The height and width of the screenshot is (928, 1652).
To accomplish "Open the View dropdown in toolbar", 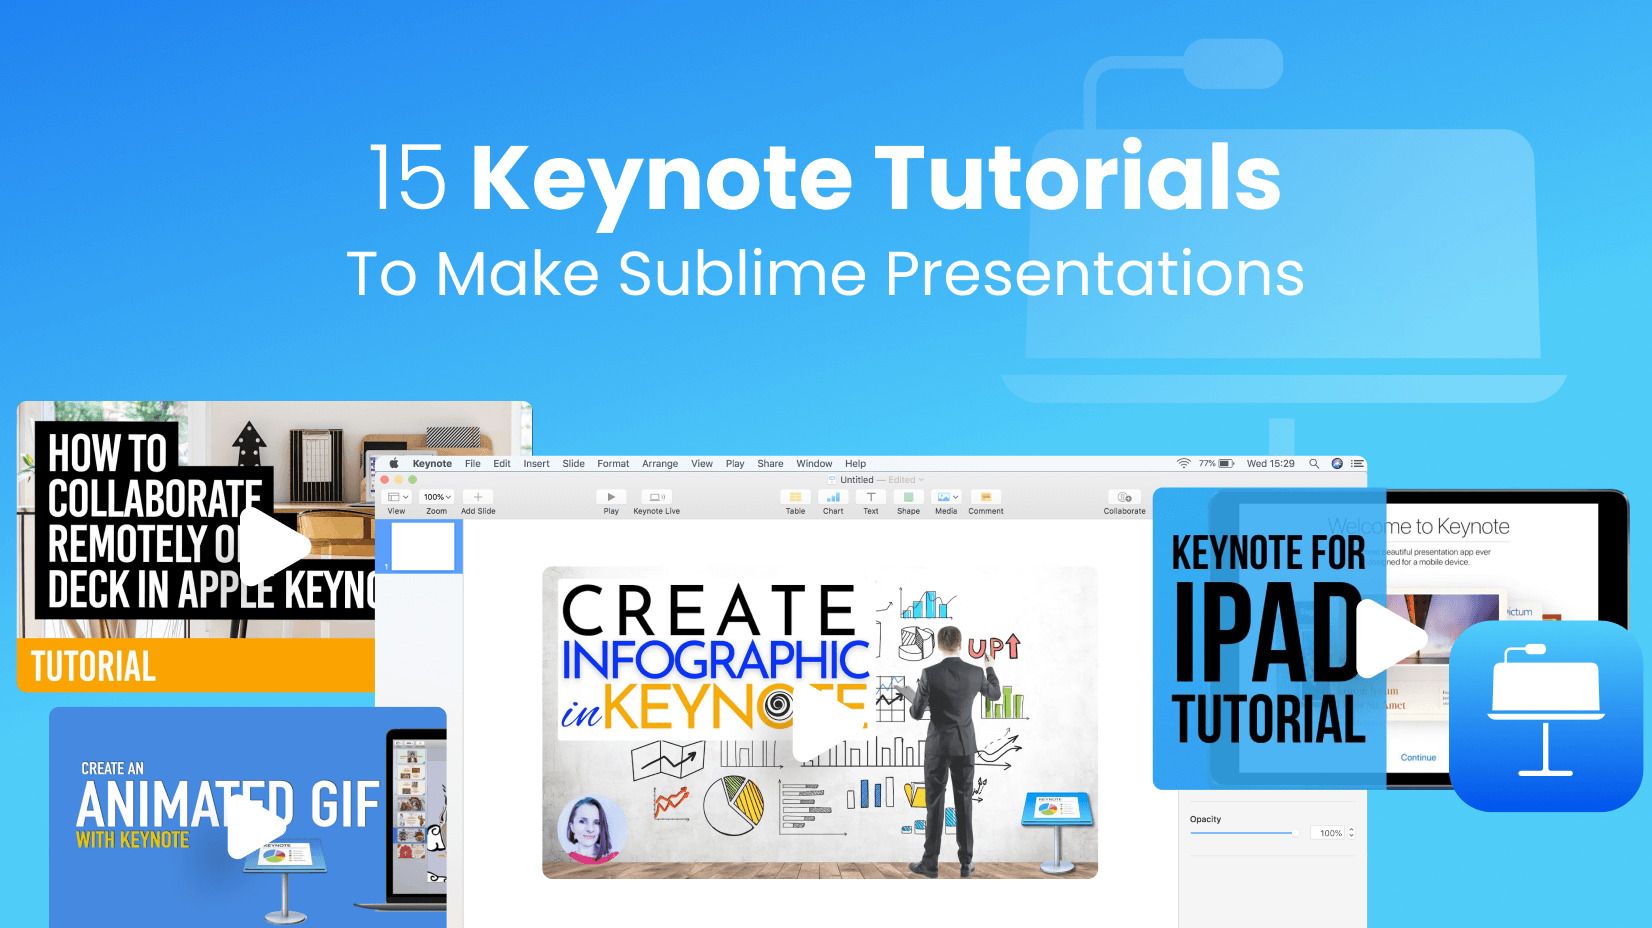I will coord(397,498).
